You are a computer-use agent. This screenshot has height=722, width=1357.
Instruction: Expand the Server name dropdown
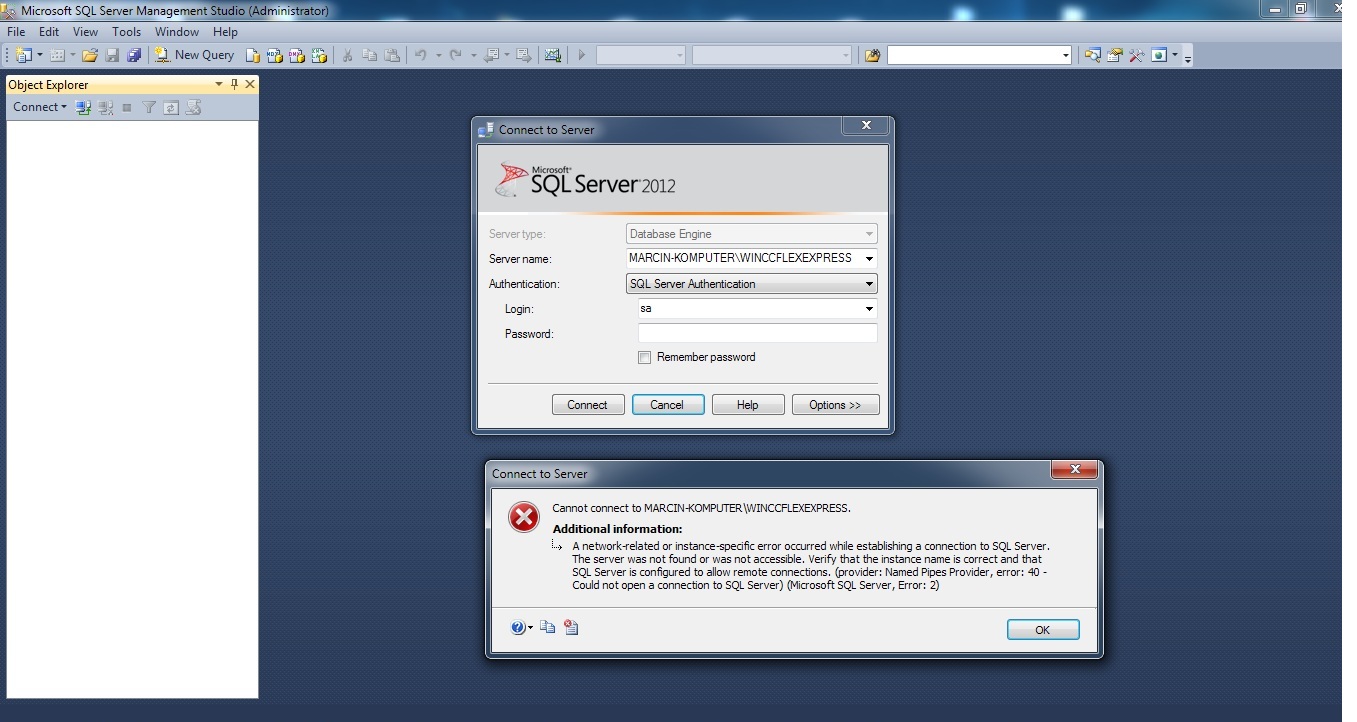tap(869, 258)
